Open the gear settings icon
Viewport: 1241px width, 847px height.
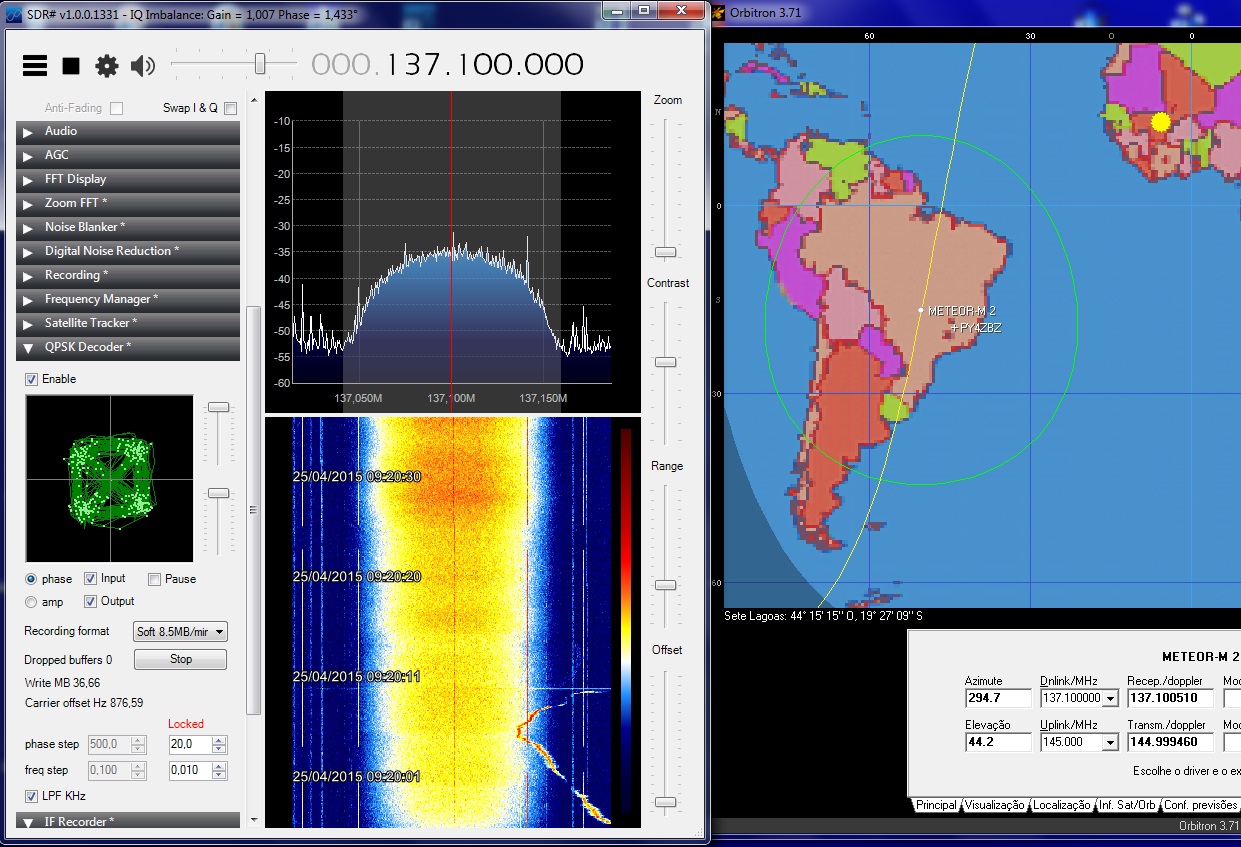pos(107,66)
